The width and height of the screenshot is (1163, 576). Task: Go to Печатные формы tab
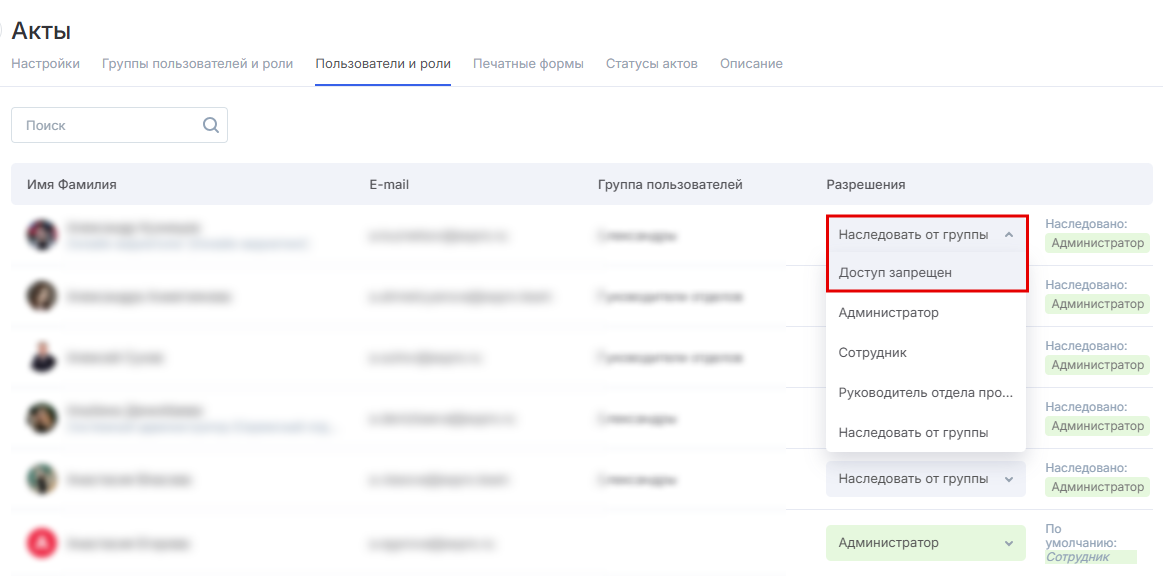point(528,64)
